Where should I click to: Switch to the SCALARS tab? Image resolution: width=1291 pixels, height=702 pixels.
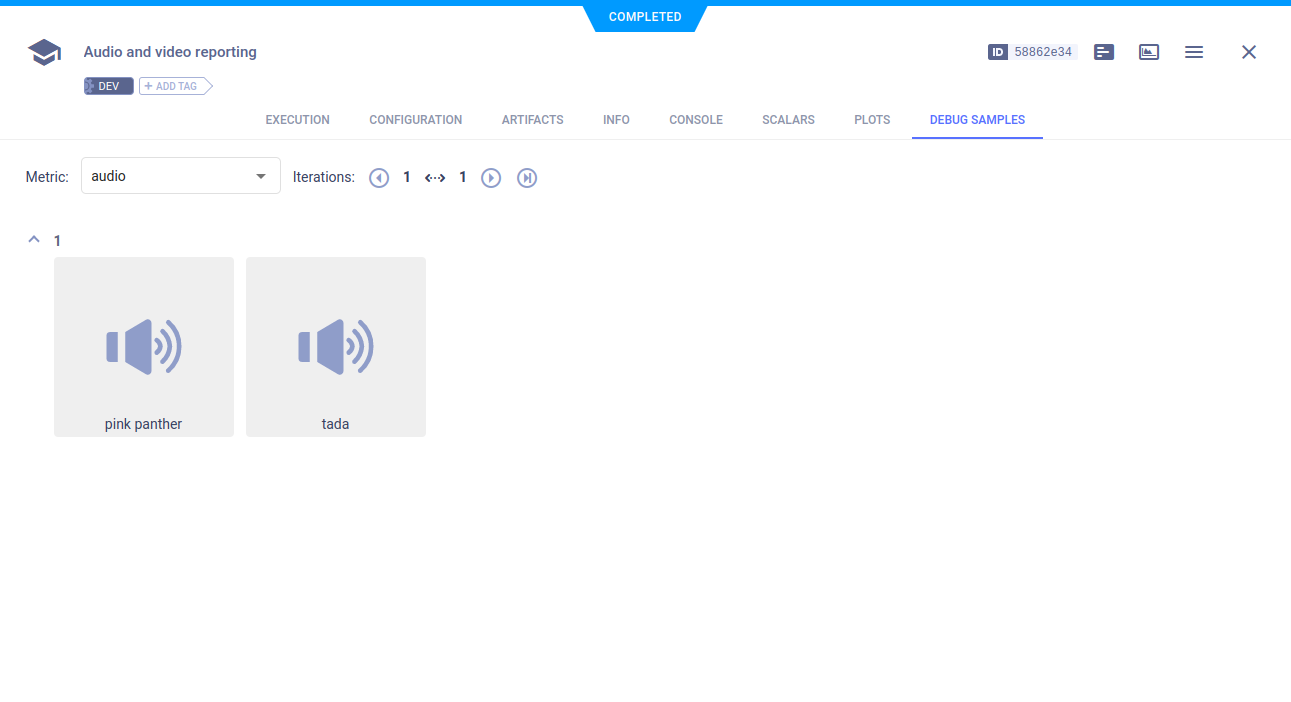[x=788, y=119]
